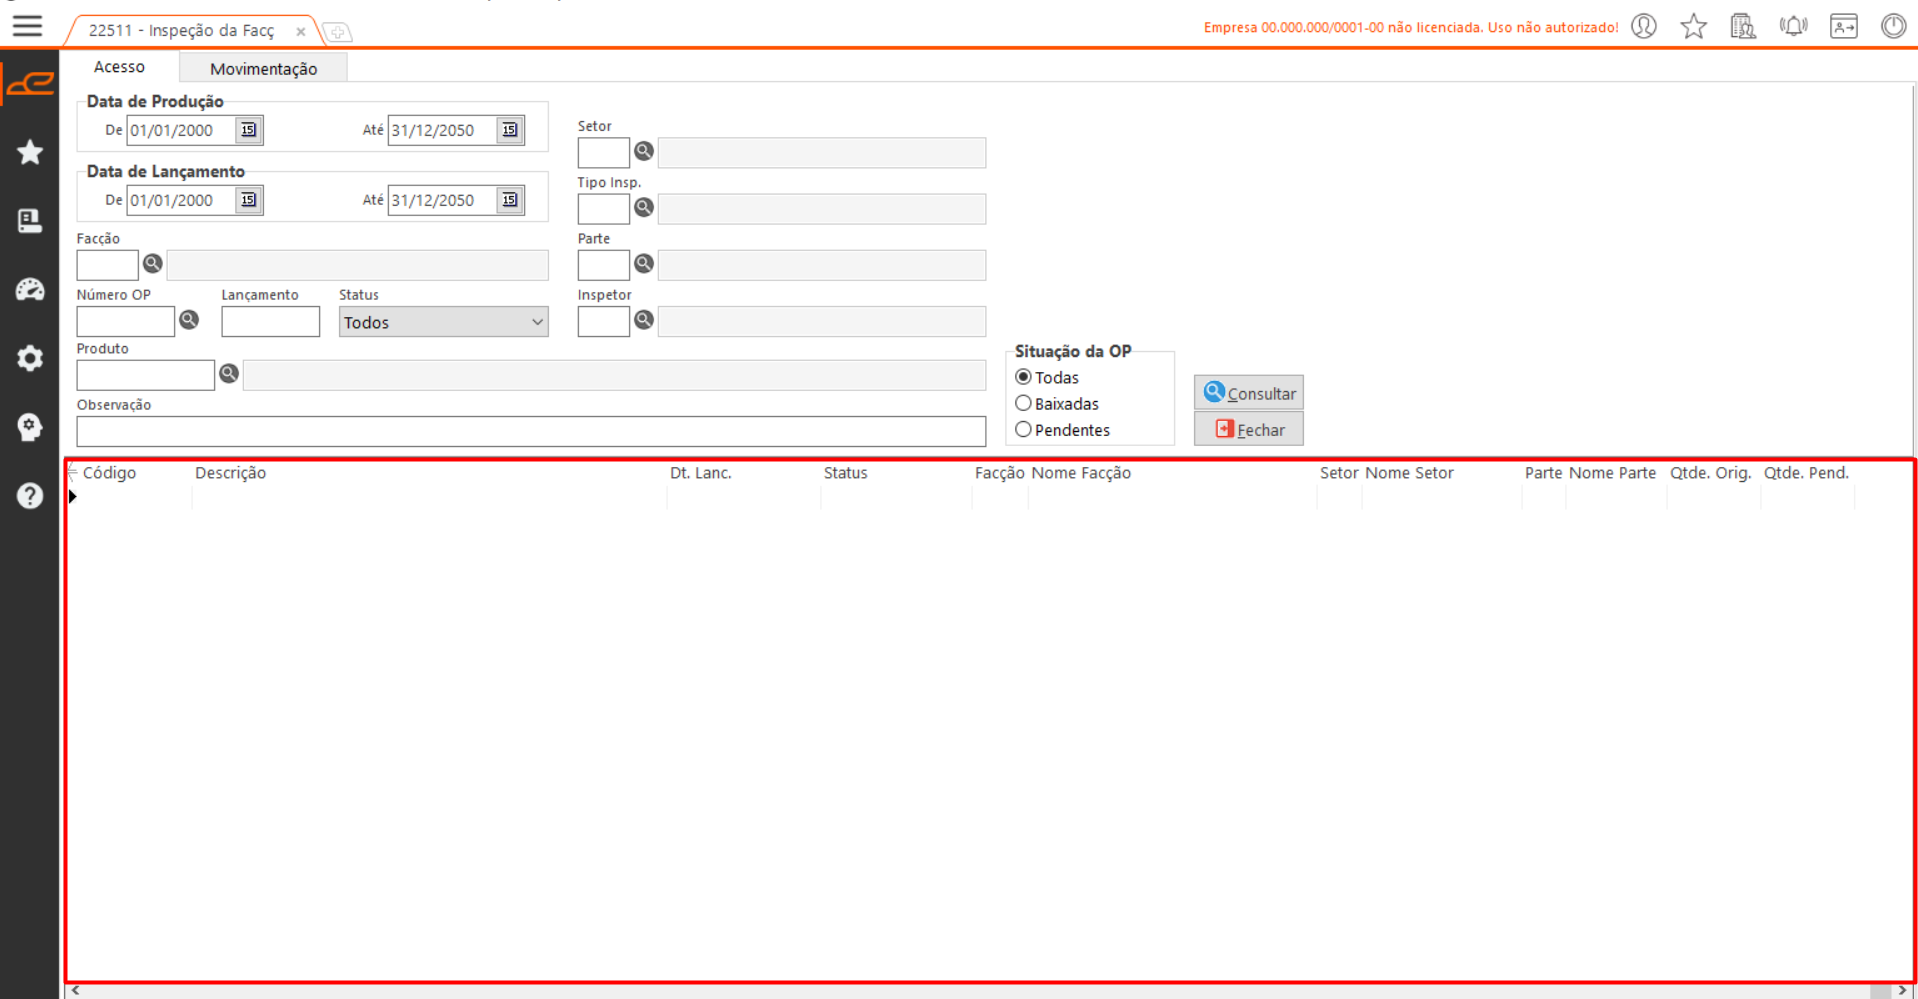Switch to the Movimentação tab
Image resolution: width=1918 pixels, height=999 pixels.
pos(263,68)
